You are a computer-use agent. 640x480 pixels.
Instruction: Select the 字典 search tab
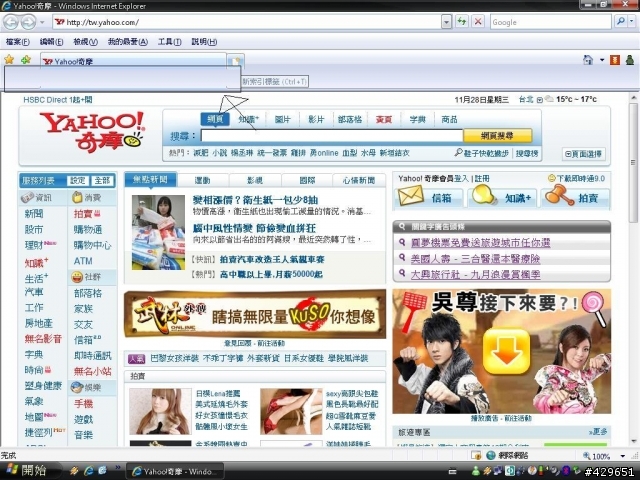coord(418,120)
